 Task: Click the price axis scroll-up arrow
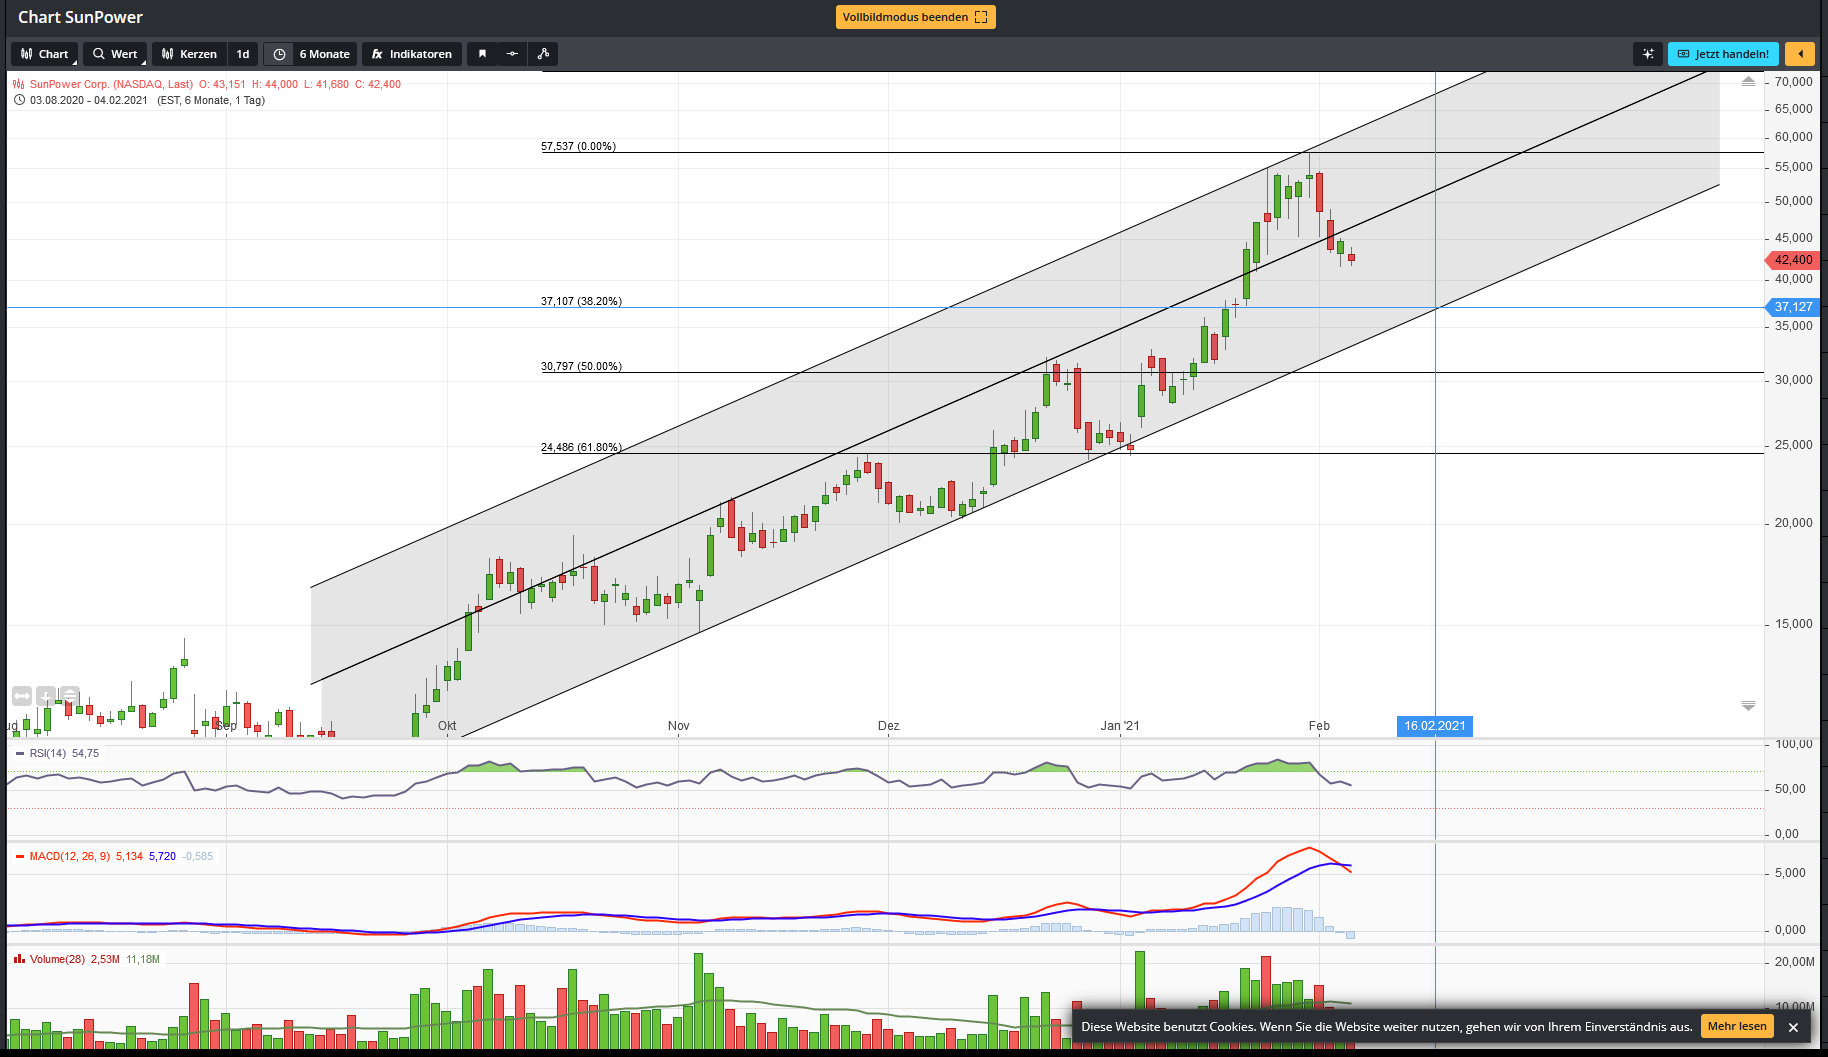[x=1748, y=82]
